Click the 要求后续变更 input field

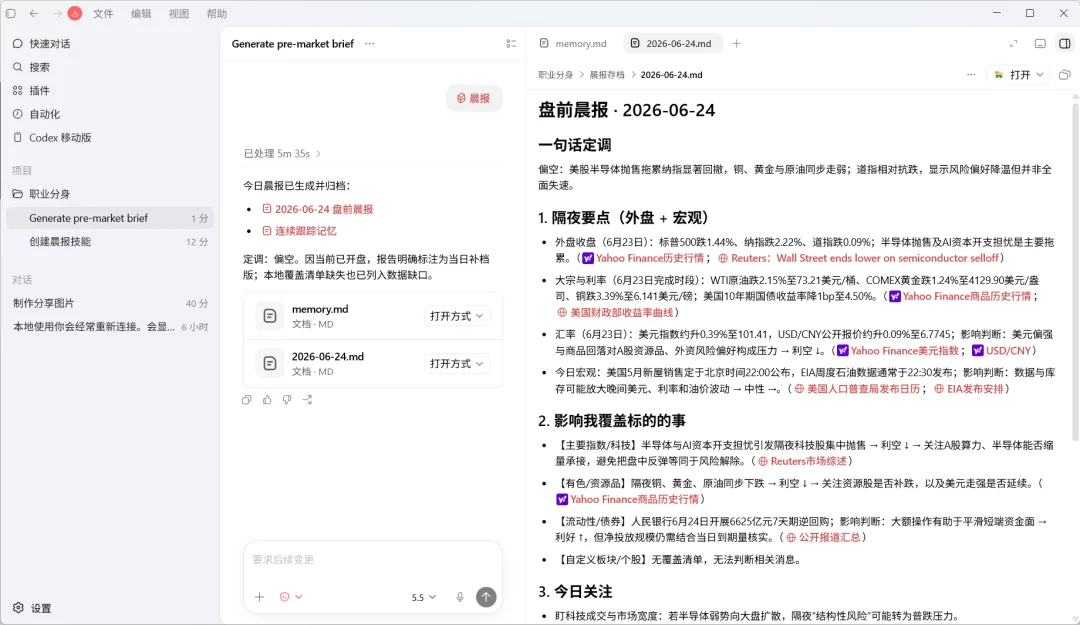click(x=373, y=560)
